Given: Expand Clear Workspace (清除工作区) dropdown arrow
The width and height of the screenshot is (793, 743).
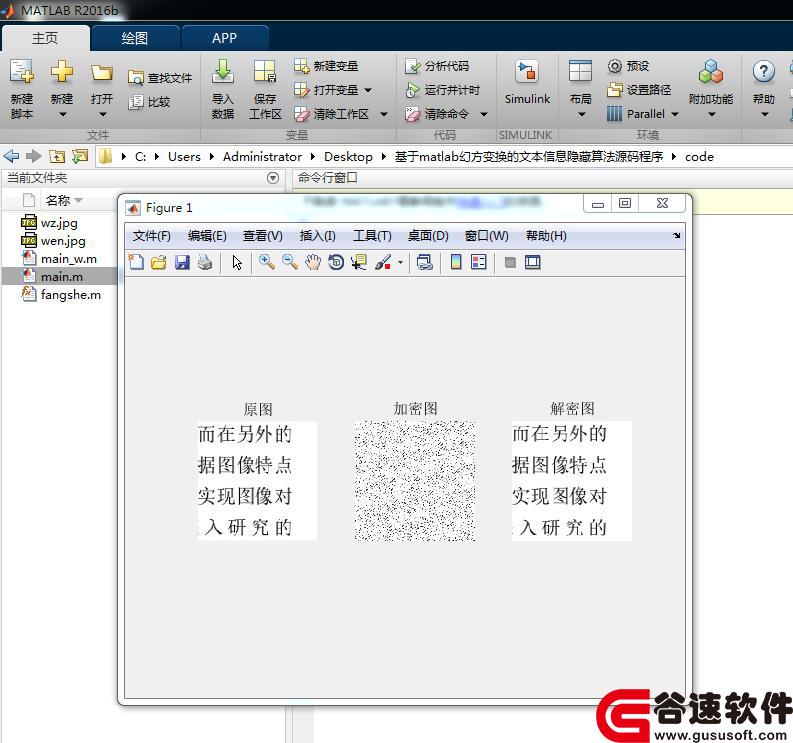Looking at the screenshot, I should [x=384, y=114].
